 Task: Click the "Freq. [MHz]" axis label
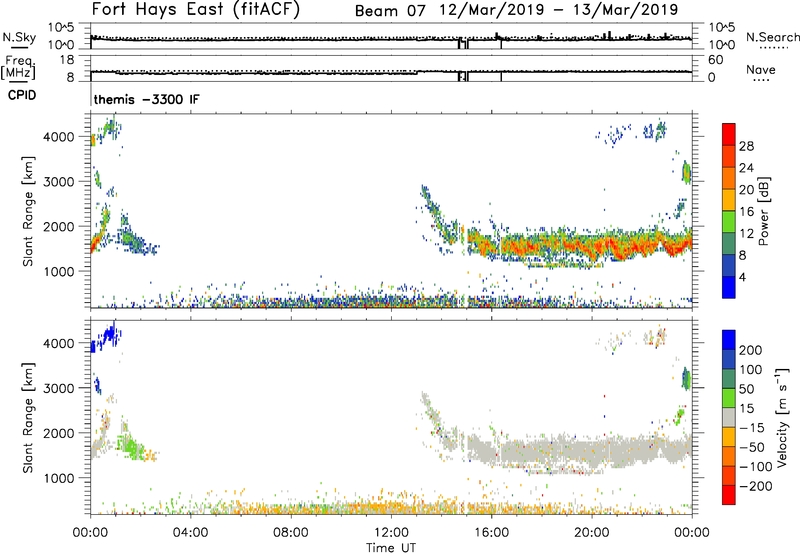point(18,67)
